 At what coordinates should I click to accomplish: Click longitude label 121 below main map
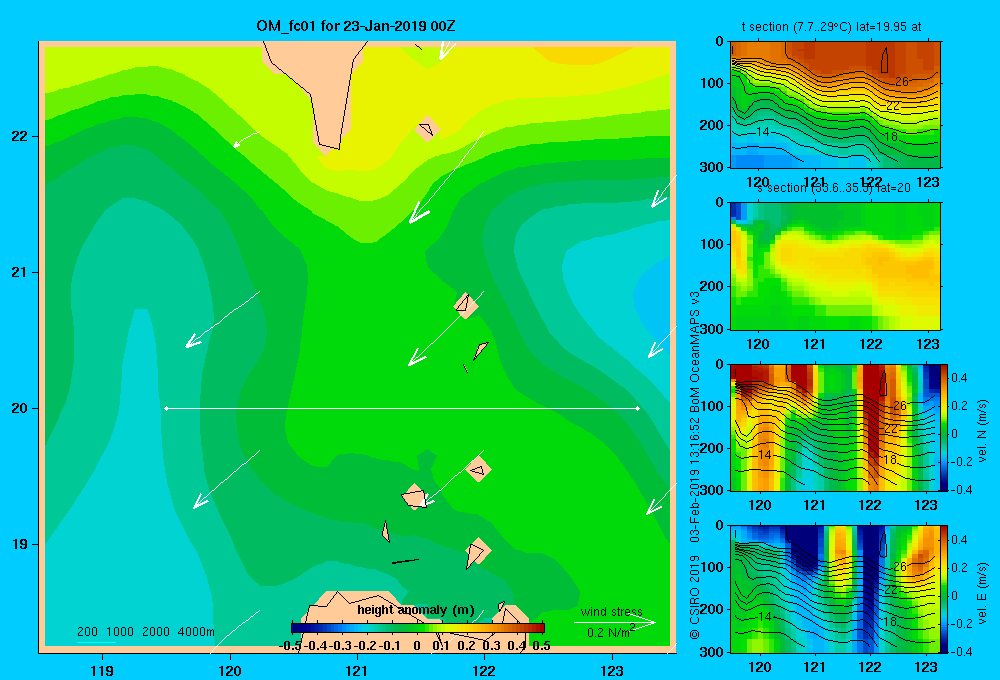tap(357, 670)
